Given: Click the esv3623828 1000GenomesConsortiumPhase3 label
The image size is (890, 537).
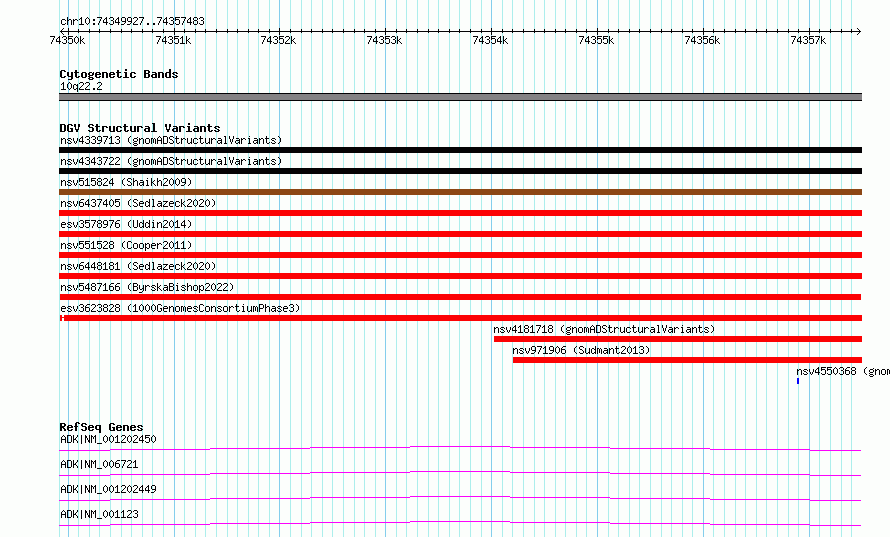Looking at the screenshot, I should (180, 308).
